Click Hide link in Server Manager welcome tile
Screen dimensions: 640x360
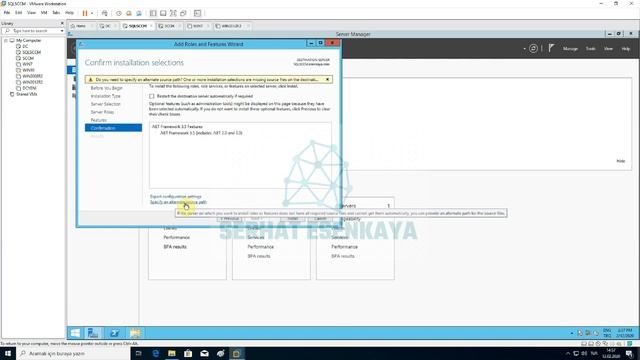pyautogui.click(x=620, y=161)
